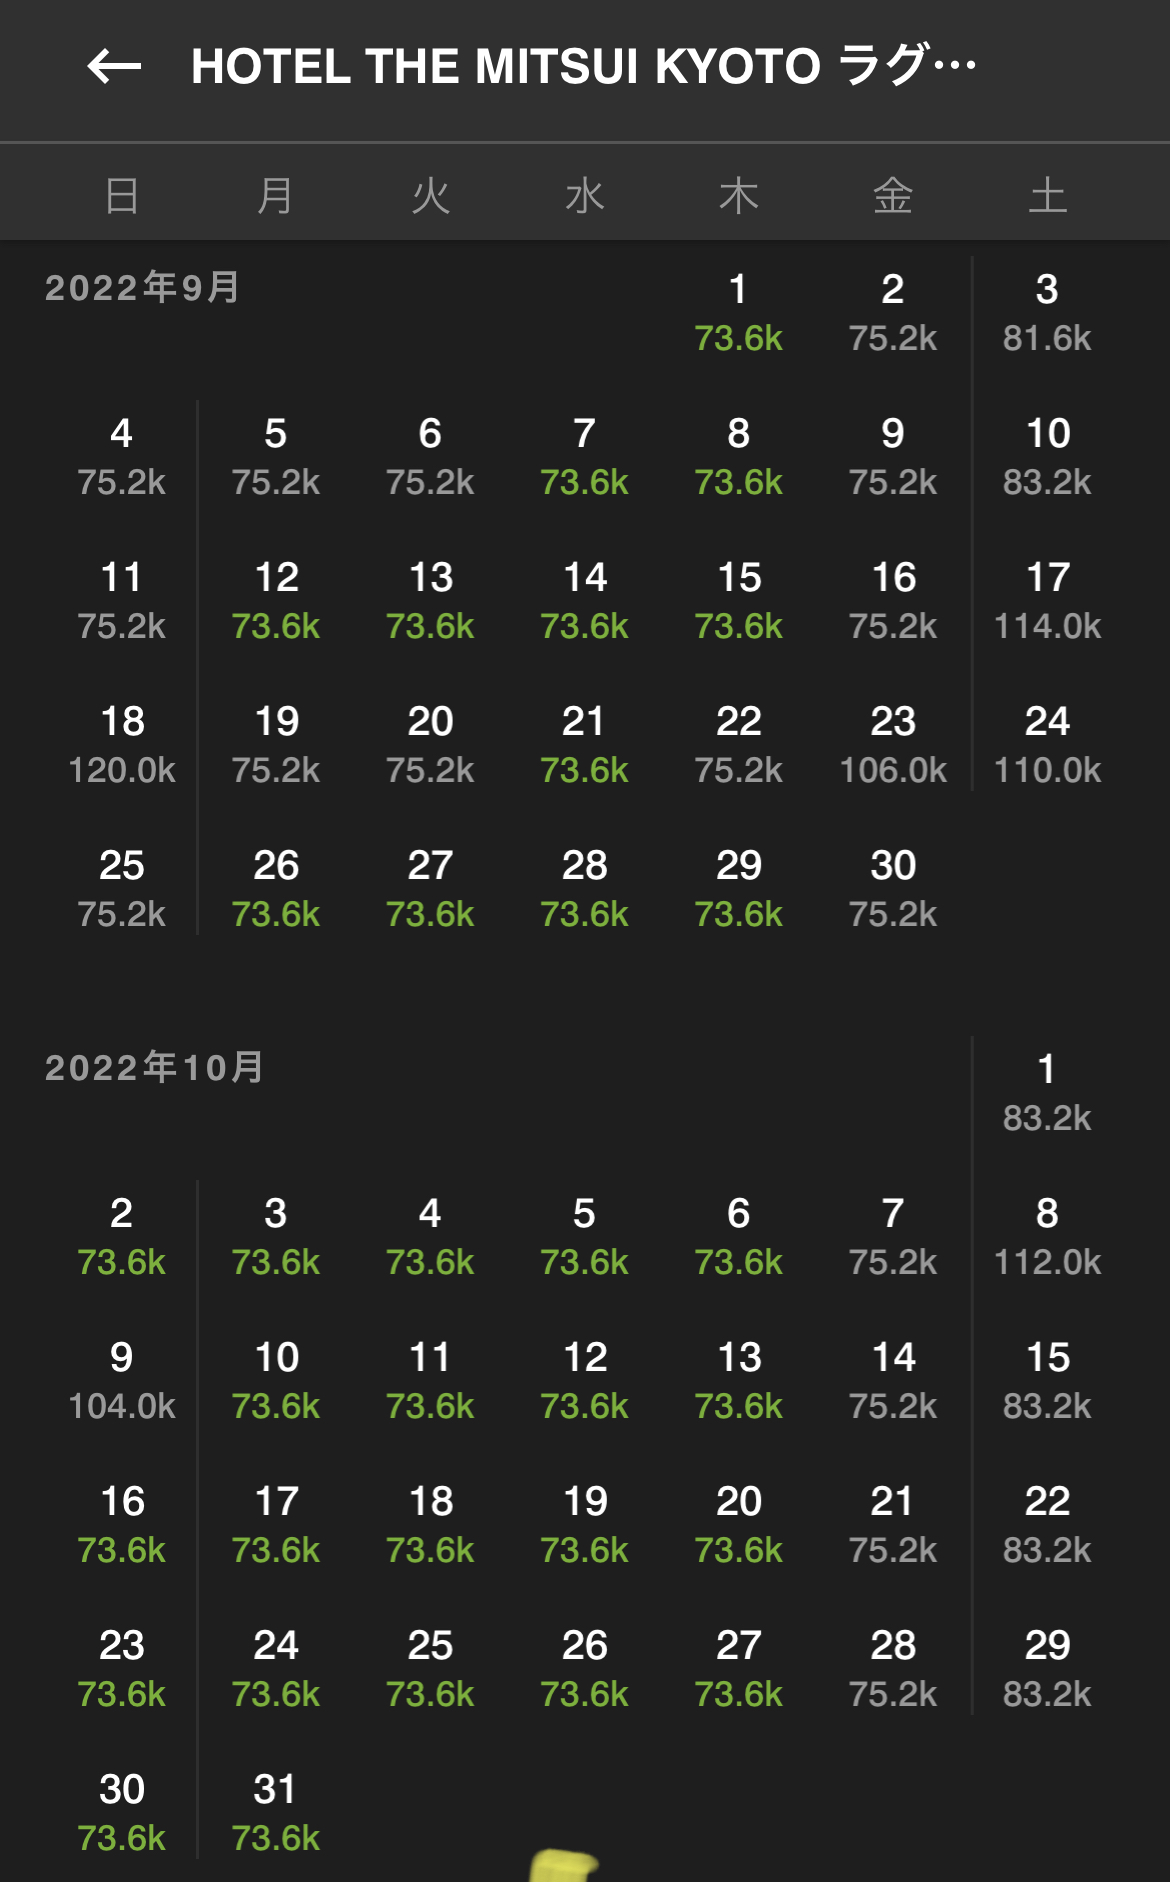Tap the 2022年10月 month header
Screen dimensions: 1170x1882
154,1068
